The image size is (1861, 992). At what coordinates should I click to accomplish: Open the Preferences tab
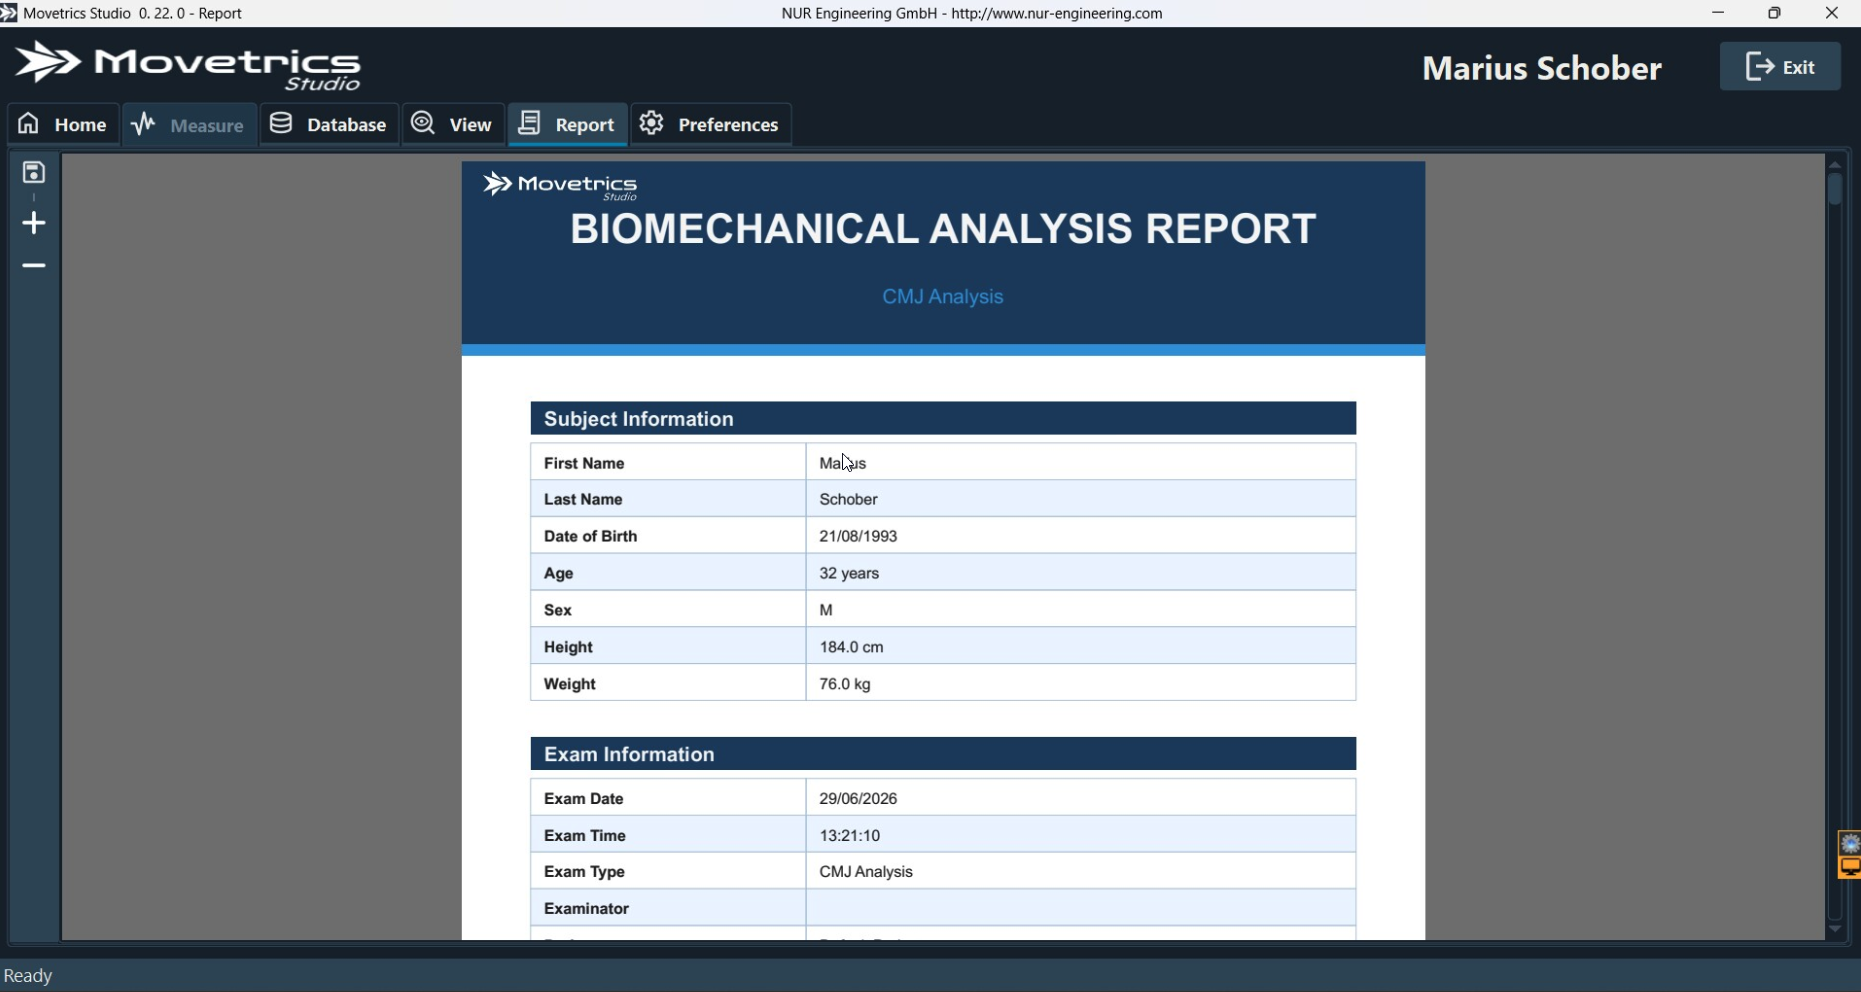711,124
